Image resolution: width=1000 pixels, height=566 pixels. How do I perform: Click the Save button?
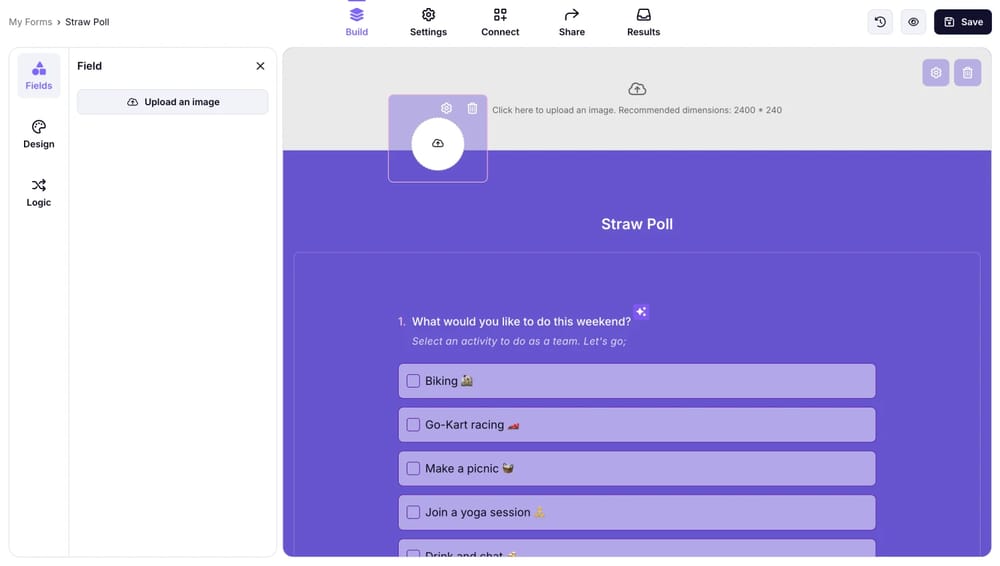pyautogui.click(x=962, y=22)
